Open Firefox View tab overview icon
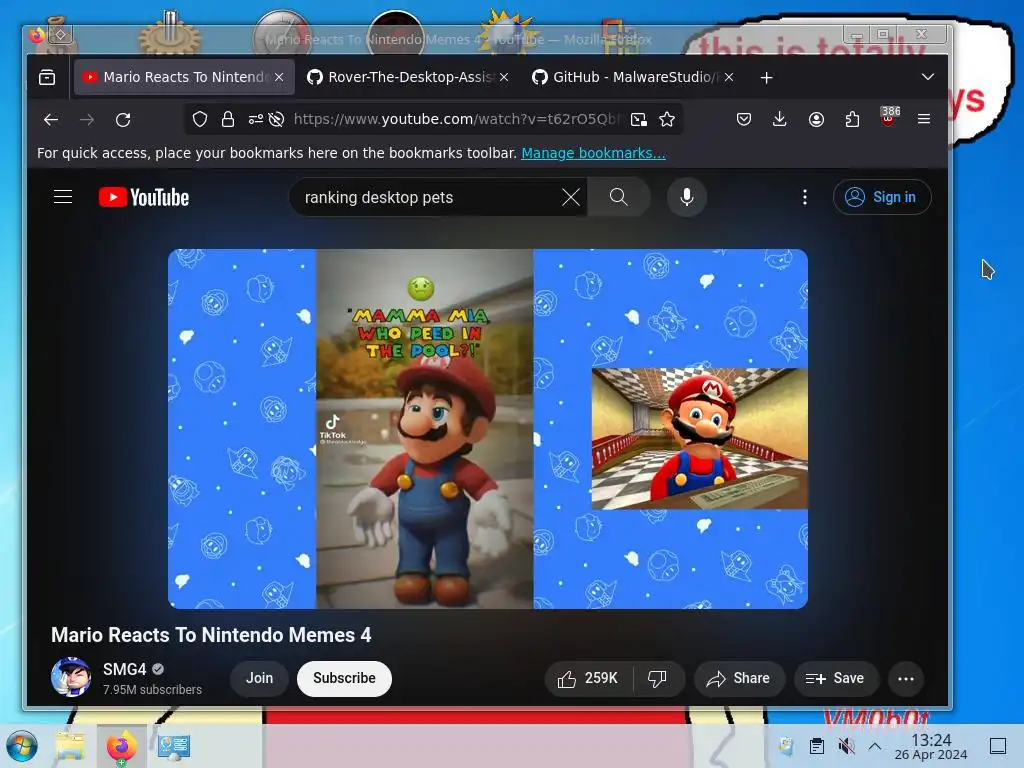Viewport: 1024px width, 768px height. 47,77
